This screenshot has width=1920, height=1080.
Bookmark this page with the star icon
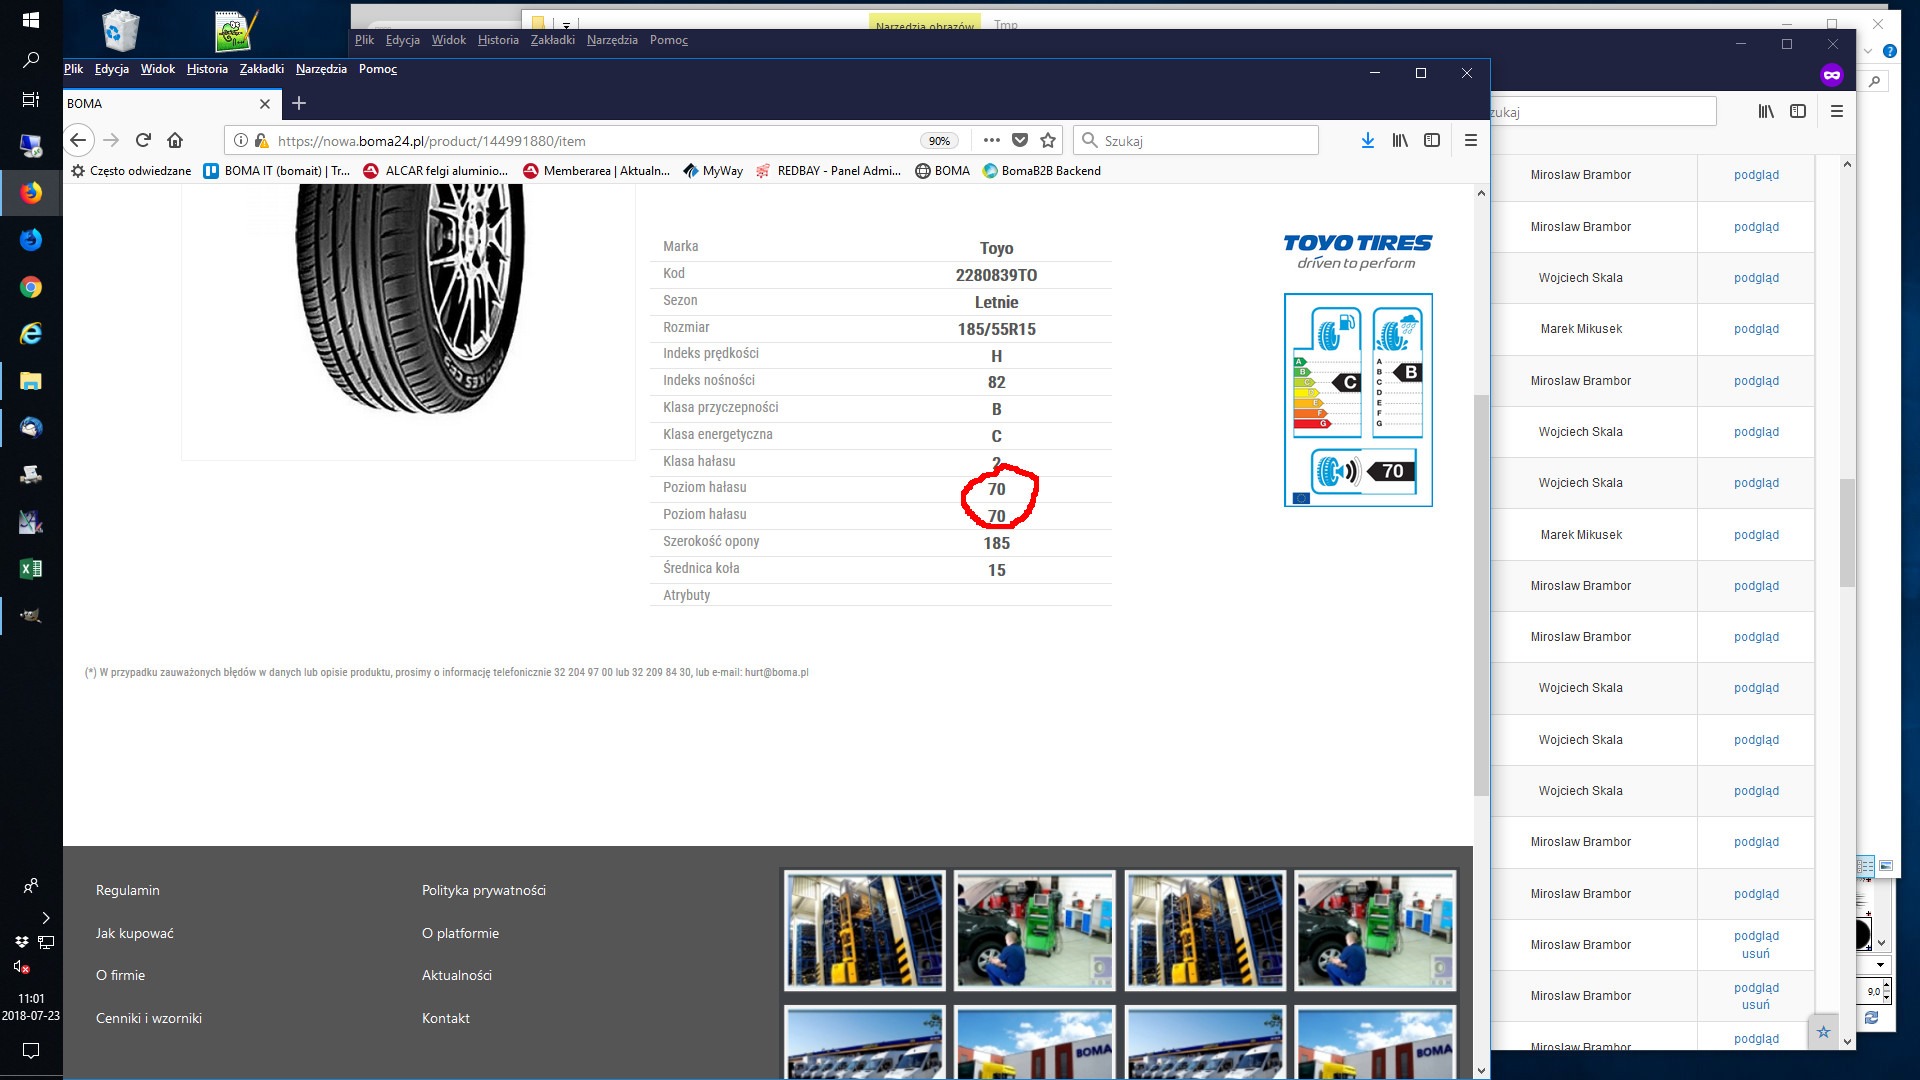pyautogui.click(x=1048, y=140)
